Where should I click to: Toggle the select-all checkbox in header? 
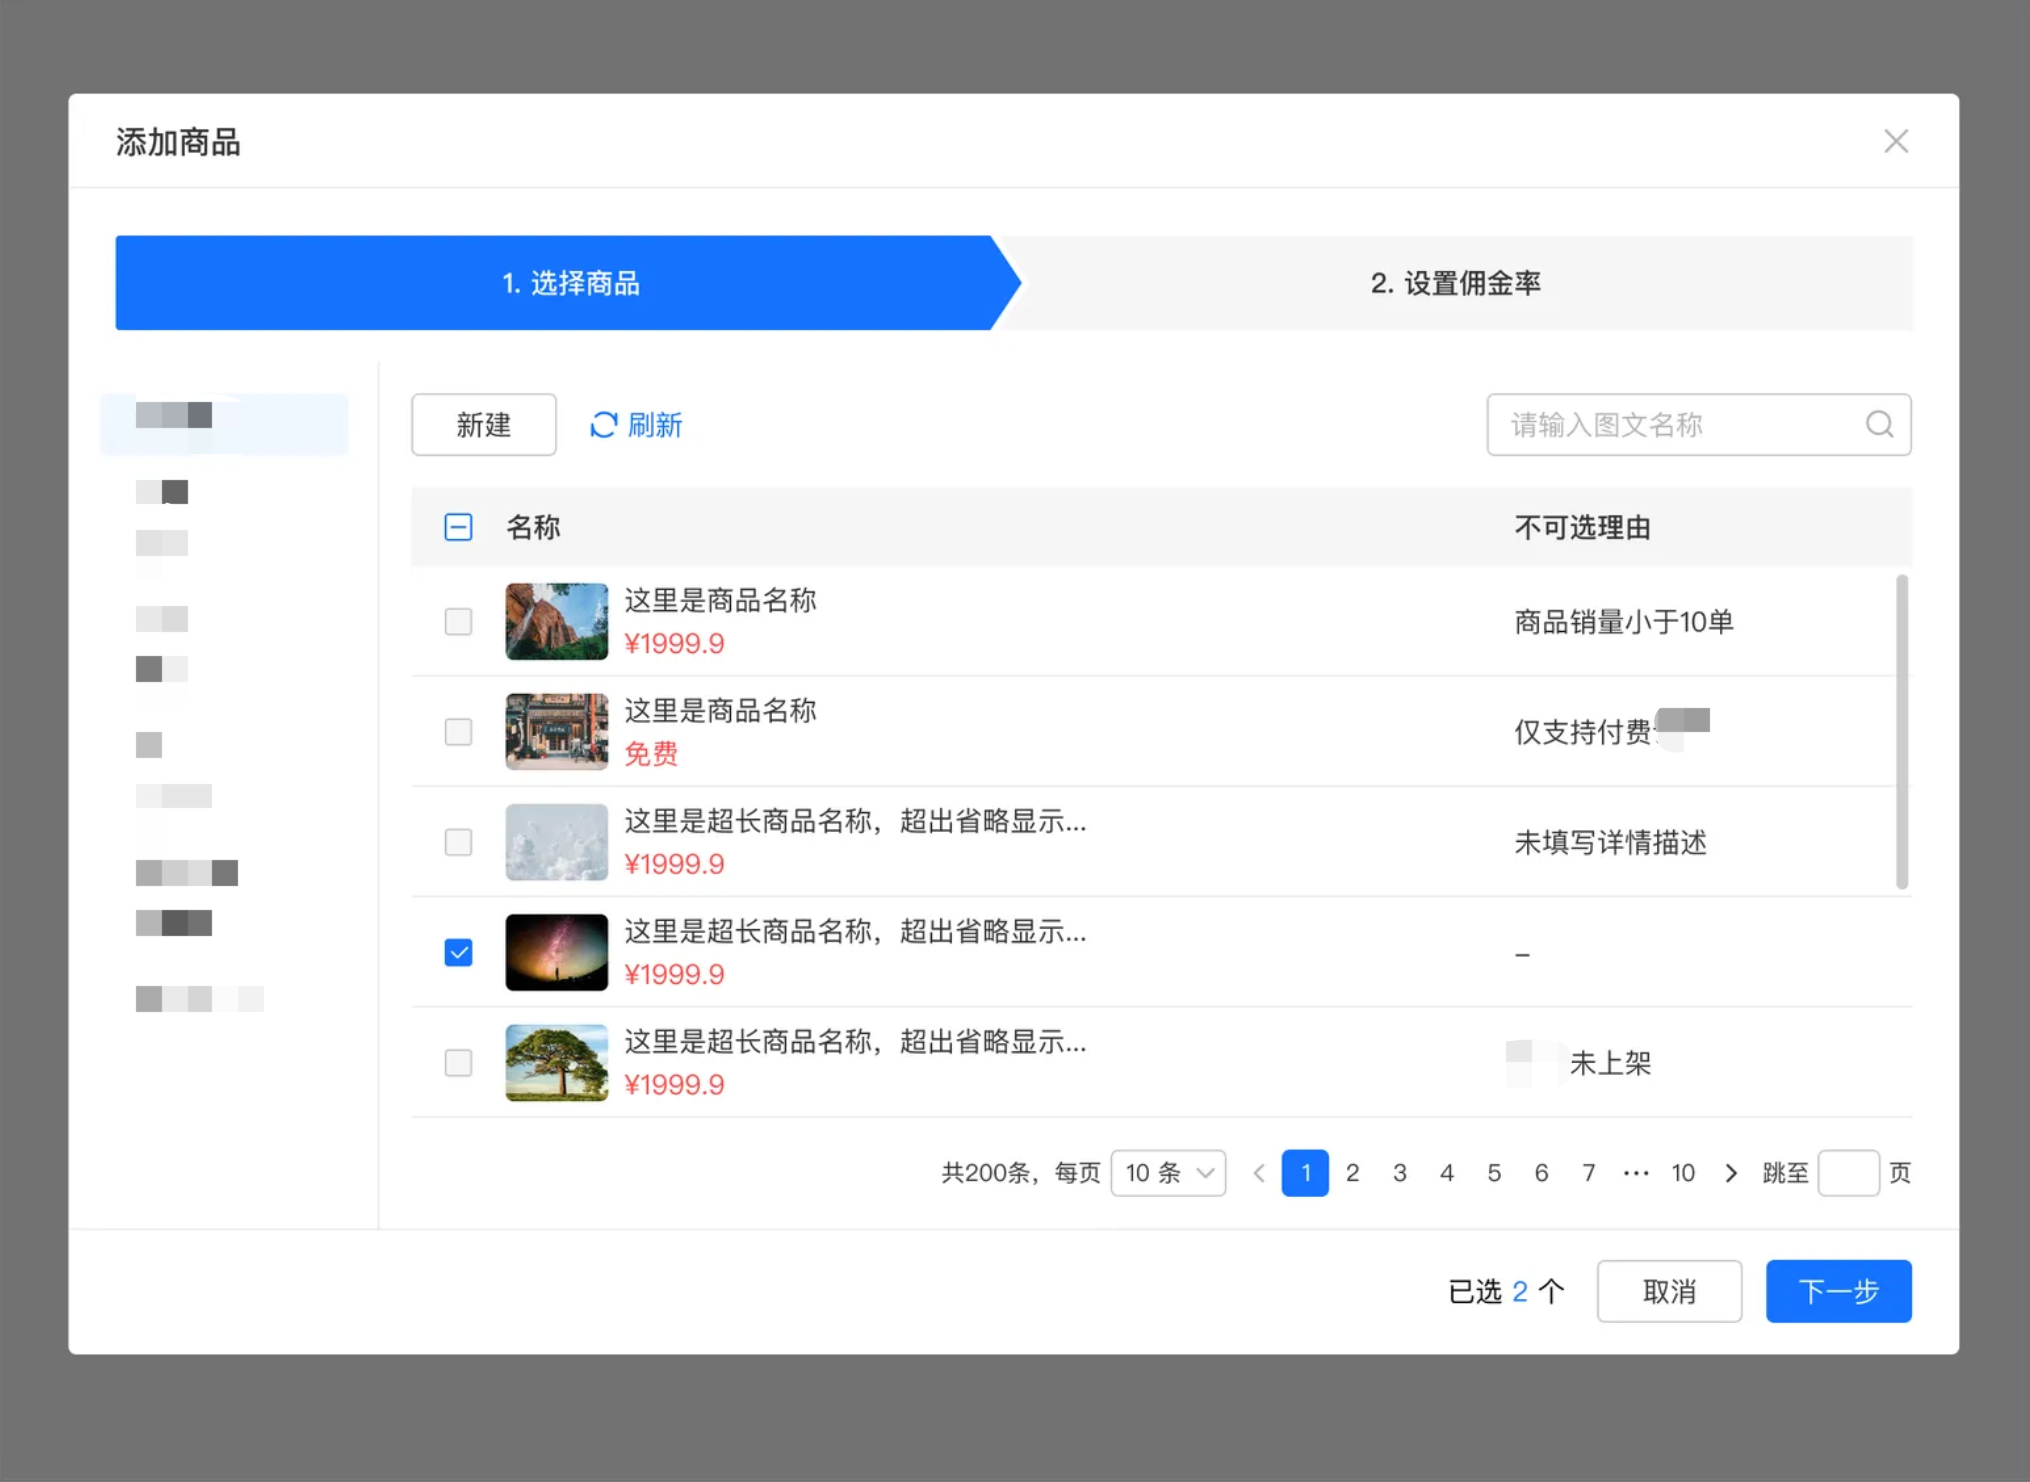click(458, 527)
